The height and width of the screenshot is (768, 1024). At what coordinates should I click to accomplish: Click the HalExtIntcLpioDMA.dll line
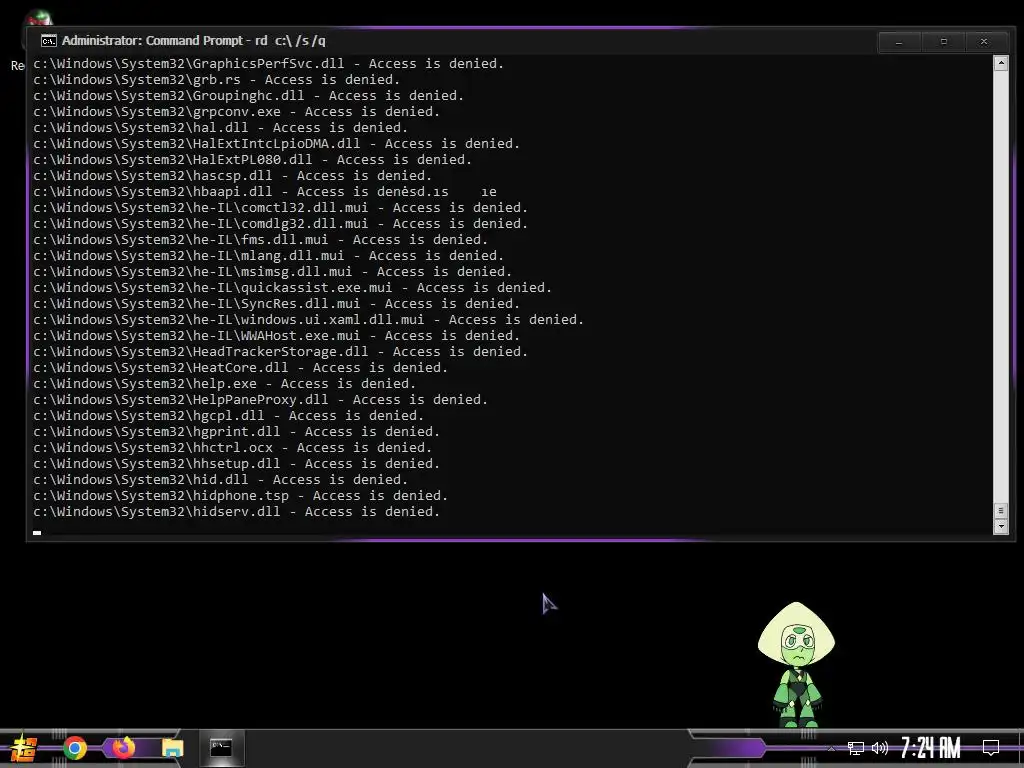276,144
